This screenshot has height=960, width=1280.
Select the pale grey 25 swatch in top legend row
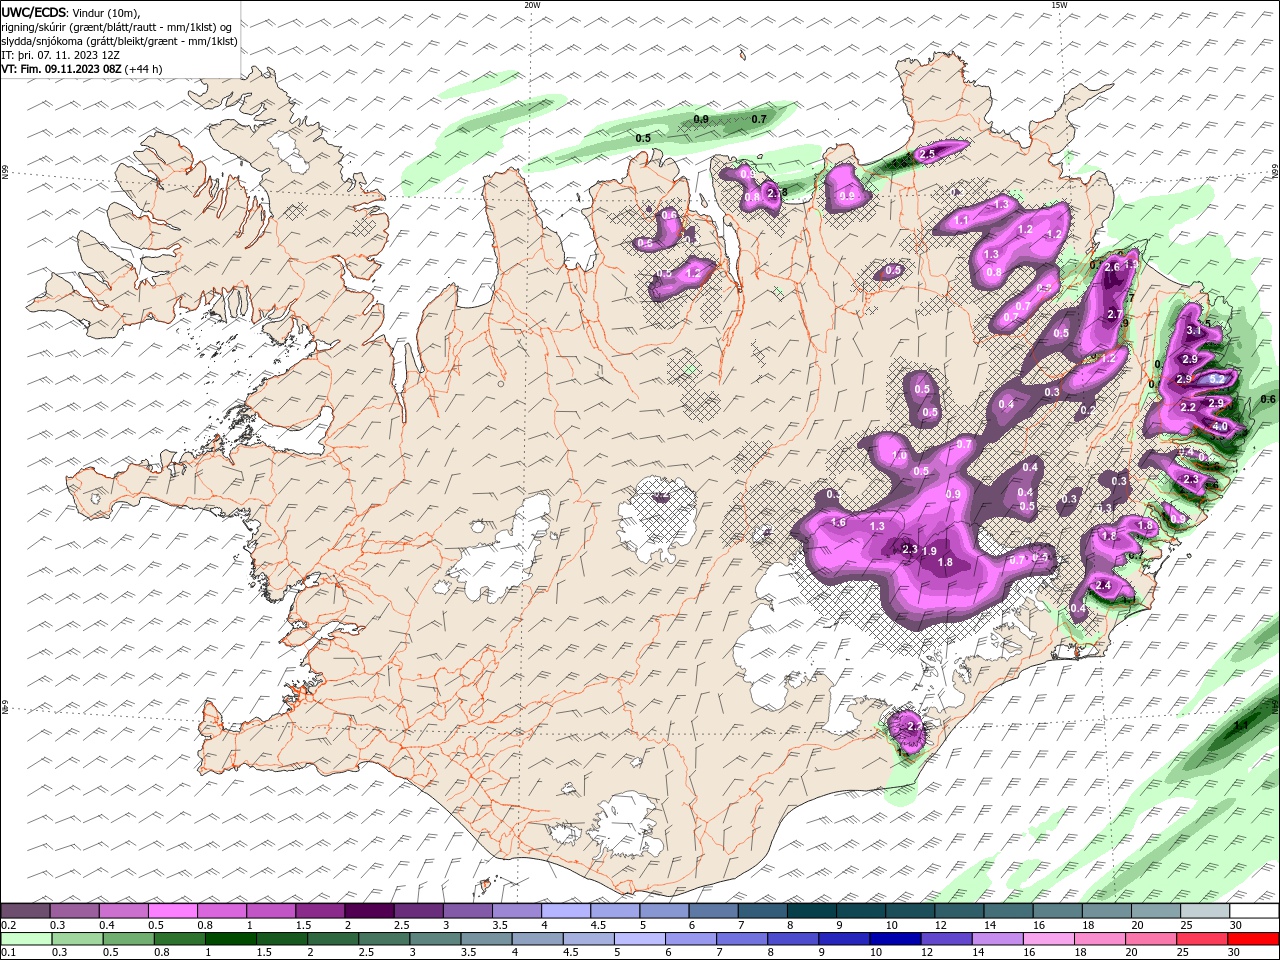click(1204, 911)
